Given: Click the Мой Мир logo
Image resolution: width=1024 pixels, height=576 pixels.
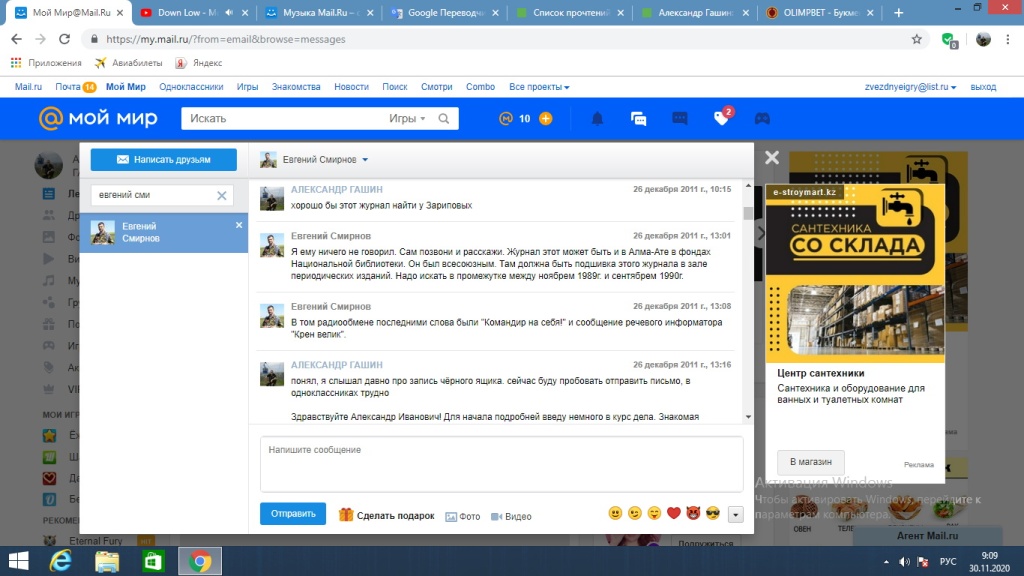Looking at the screenshot, I should pos(98,118).
